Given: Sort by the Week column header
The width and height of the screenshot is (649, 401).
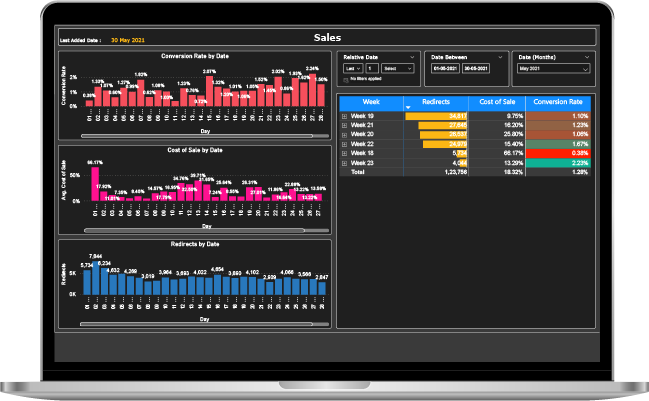Looking at the screenshot, I should point(371,102).
